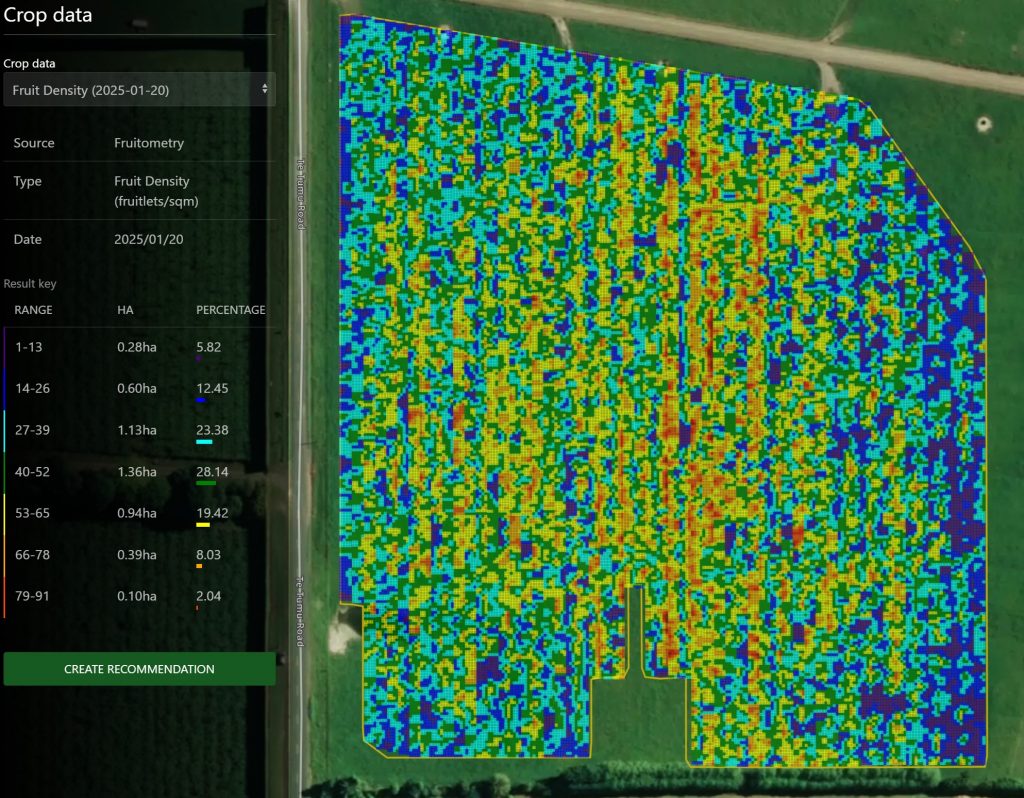Image resolution: width=1024 pixels, height=798 pixels.
Task: Click the 1.36ha area value
Action: click(x=136, y=471)
